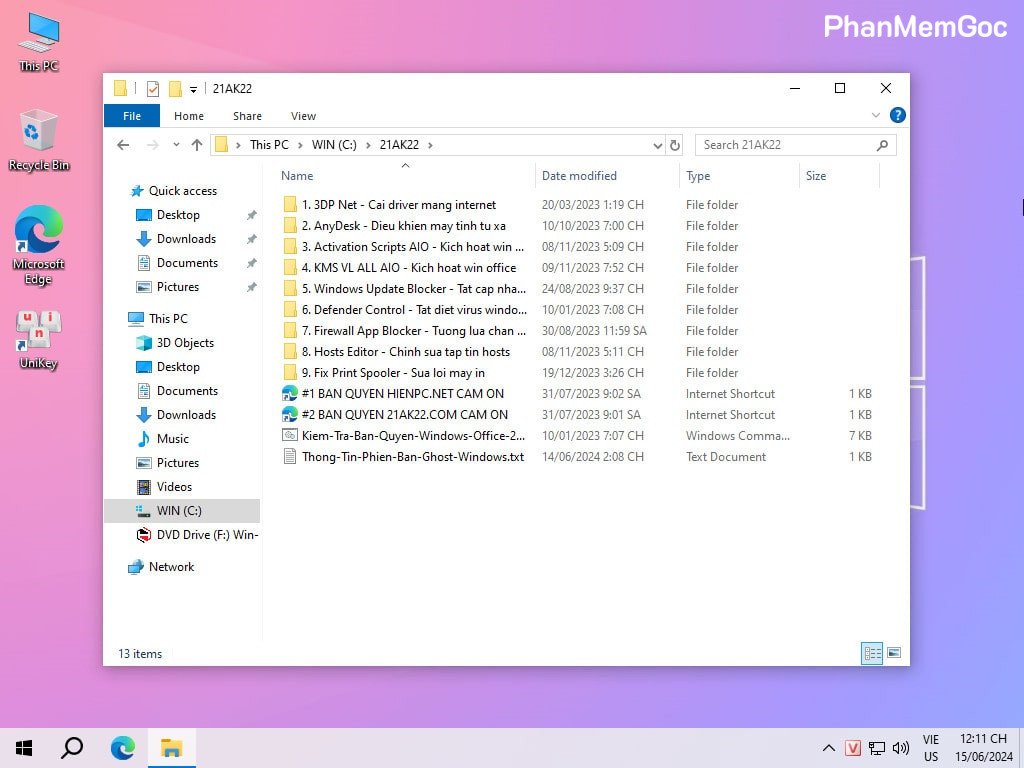Open UniKey from the system tray
Viewport: 1024px width, 768px height.
point(853,748)
